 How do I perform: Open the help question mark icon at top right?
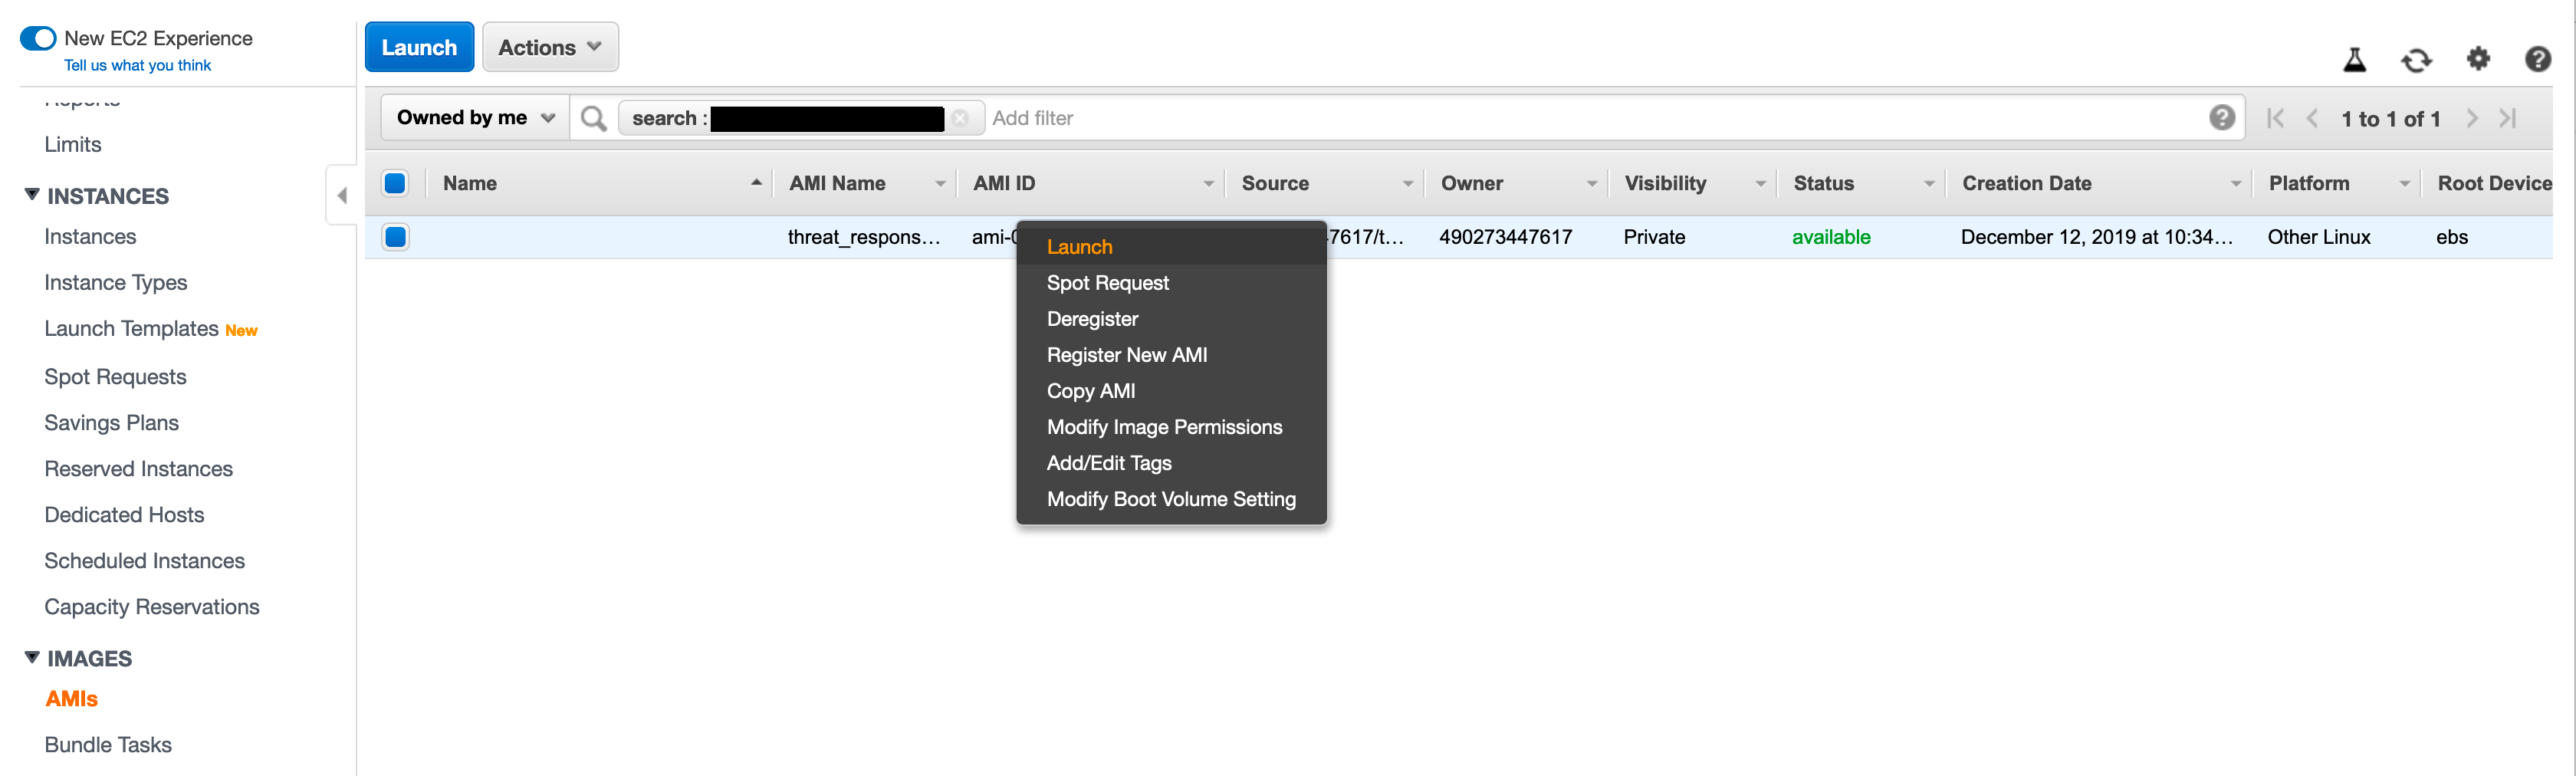(x=2537, y=60)
